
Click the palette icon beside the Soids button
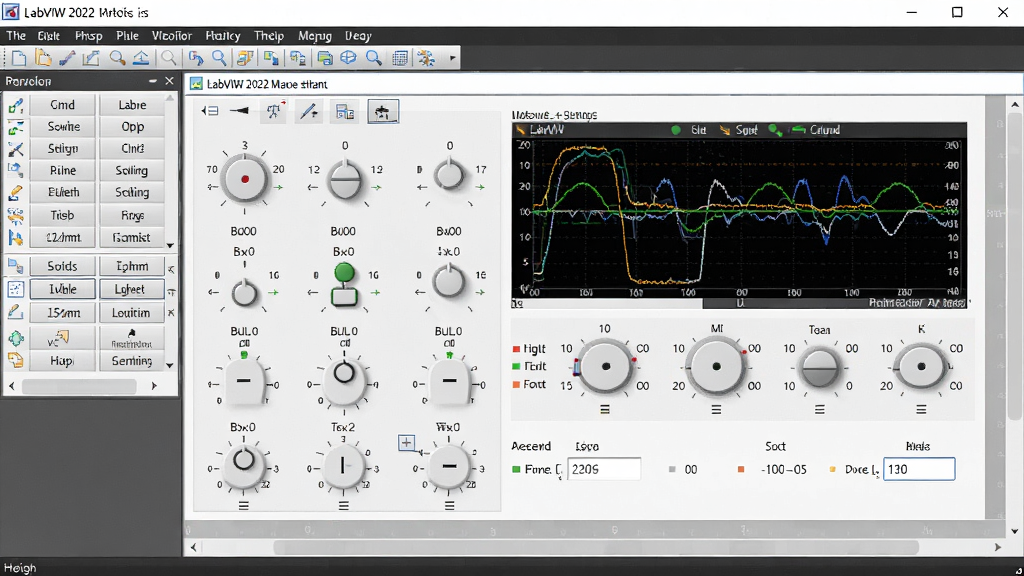[16, 266]
